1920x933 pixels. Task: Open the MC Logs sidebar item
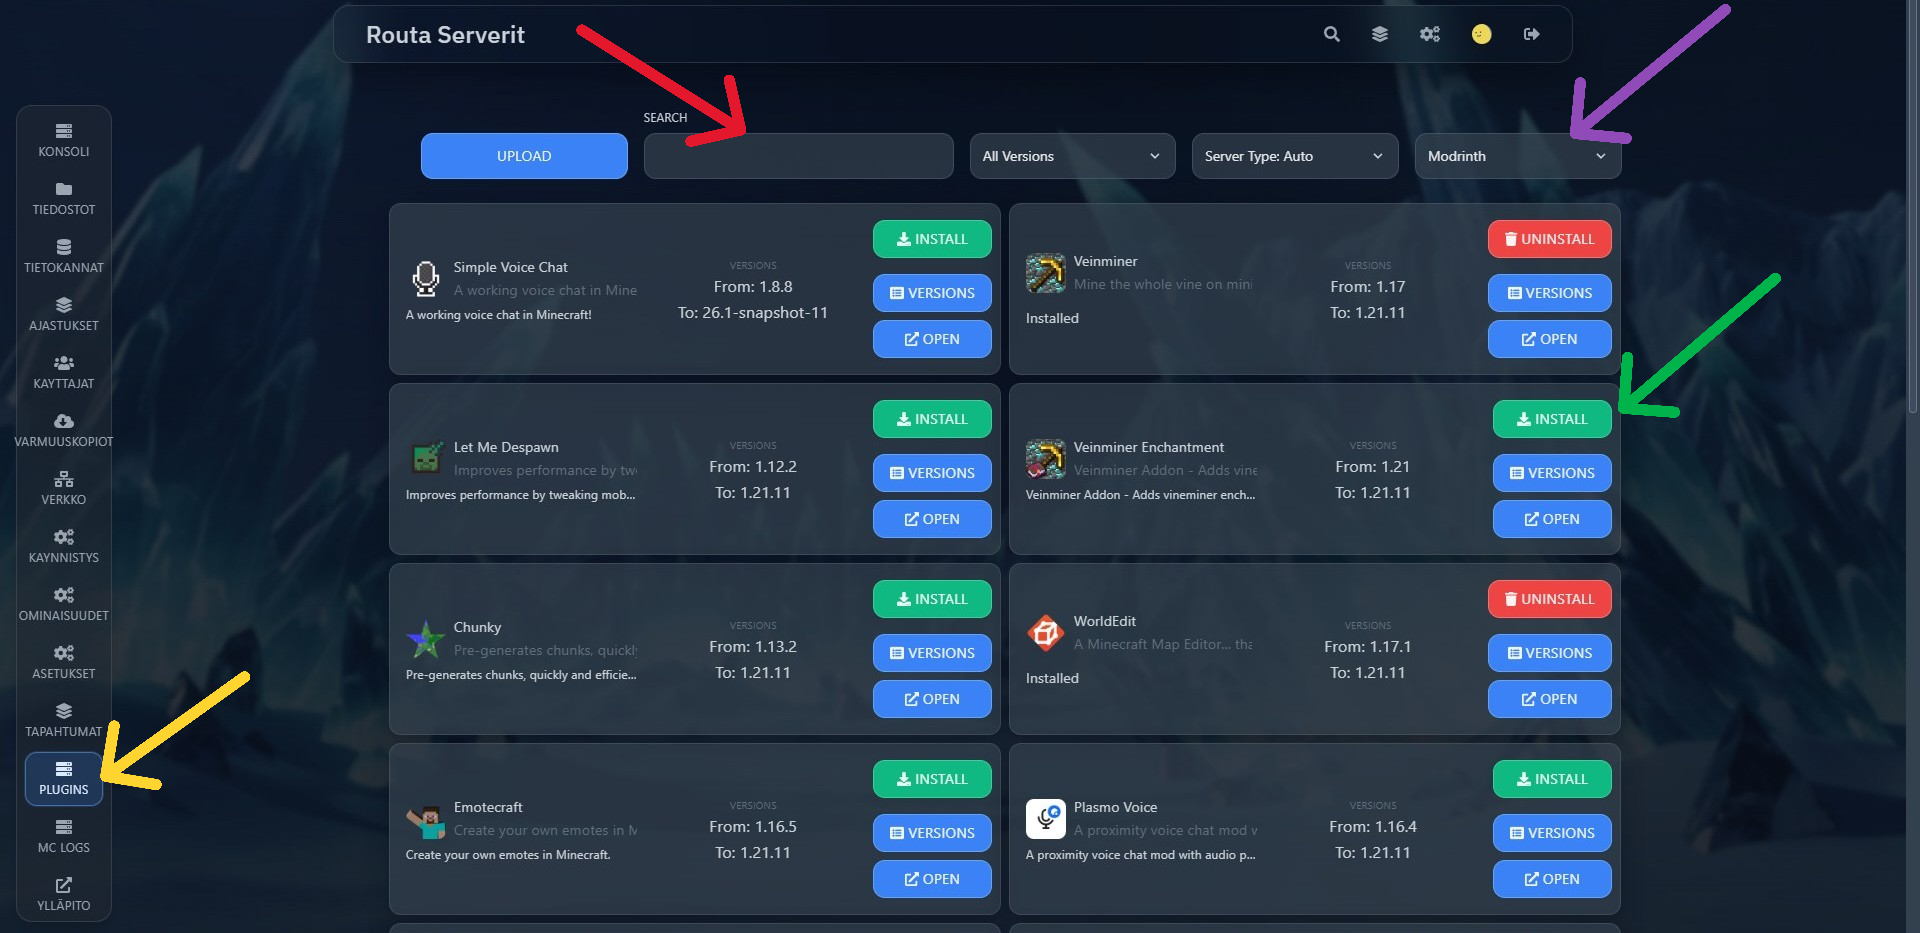pos(64,836)
